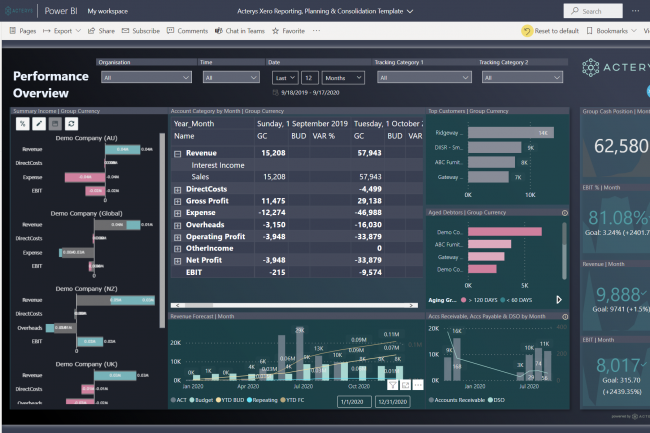Open the Organisation dropdown

146,77
